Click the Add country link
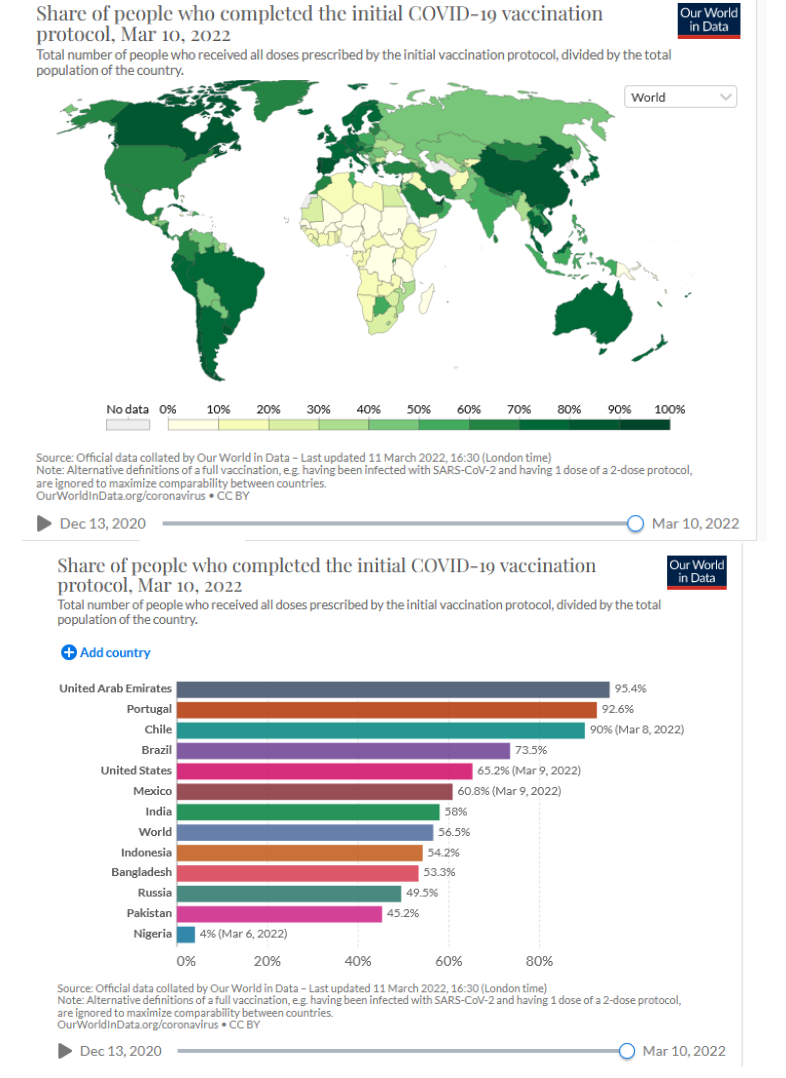Screen dimensions: 786x1078 pyautogui.click(x=115, y=653)
